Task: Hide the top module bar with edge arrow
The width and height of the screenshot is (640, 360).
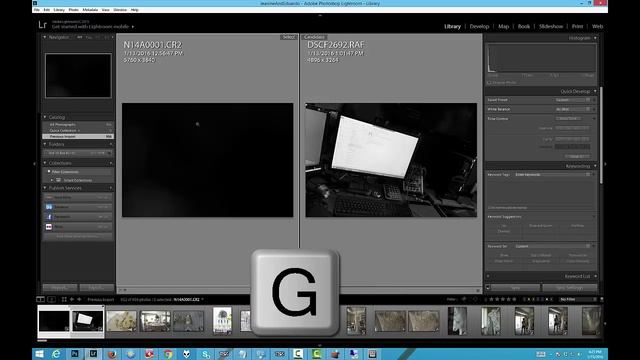Action: click(x=320, y=16)
